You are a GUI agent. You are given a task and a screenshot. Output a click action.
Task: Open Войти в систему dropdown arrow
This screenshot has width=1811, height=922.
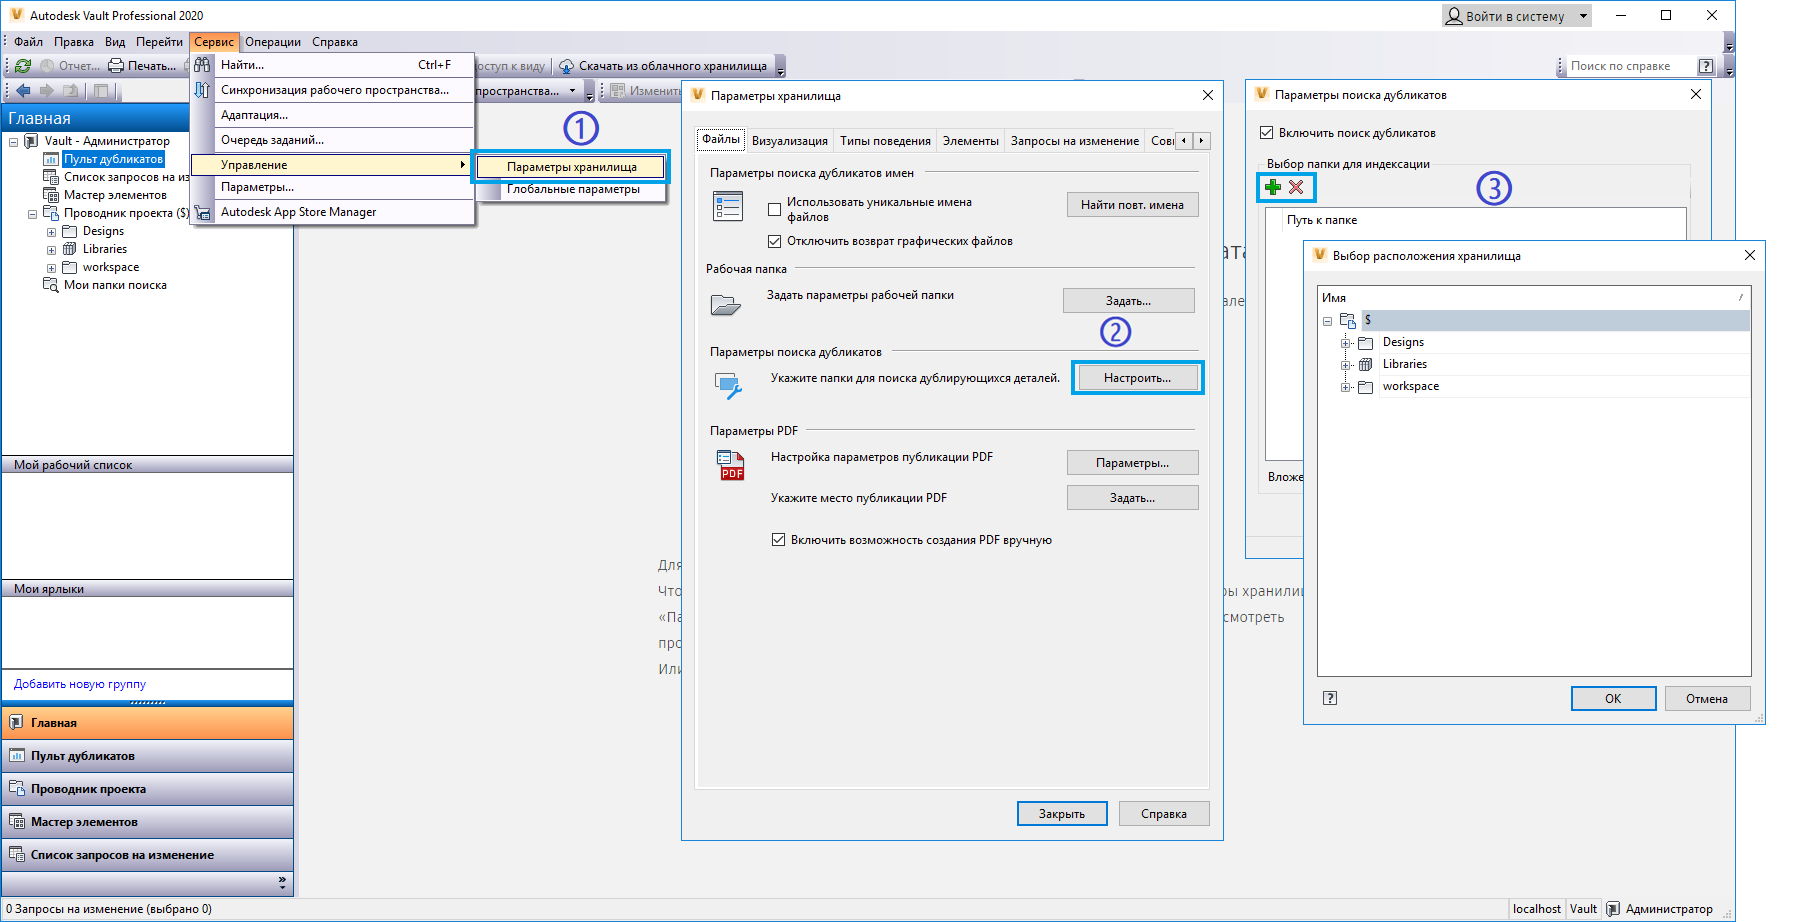pyautogui.click(x=1583, y=16)
